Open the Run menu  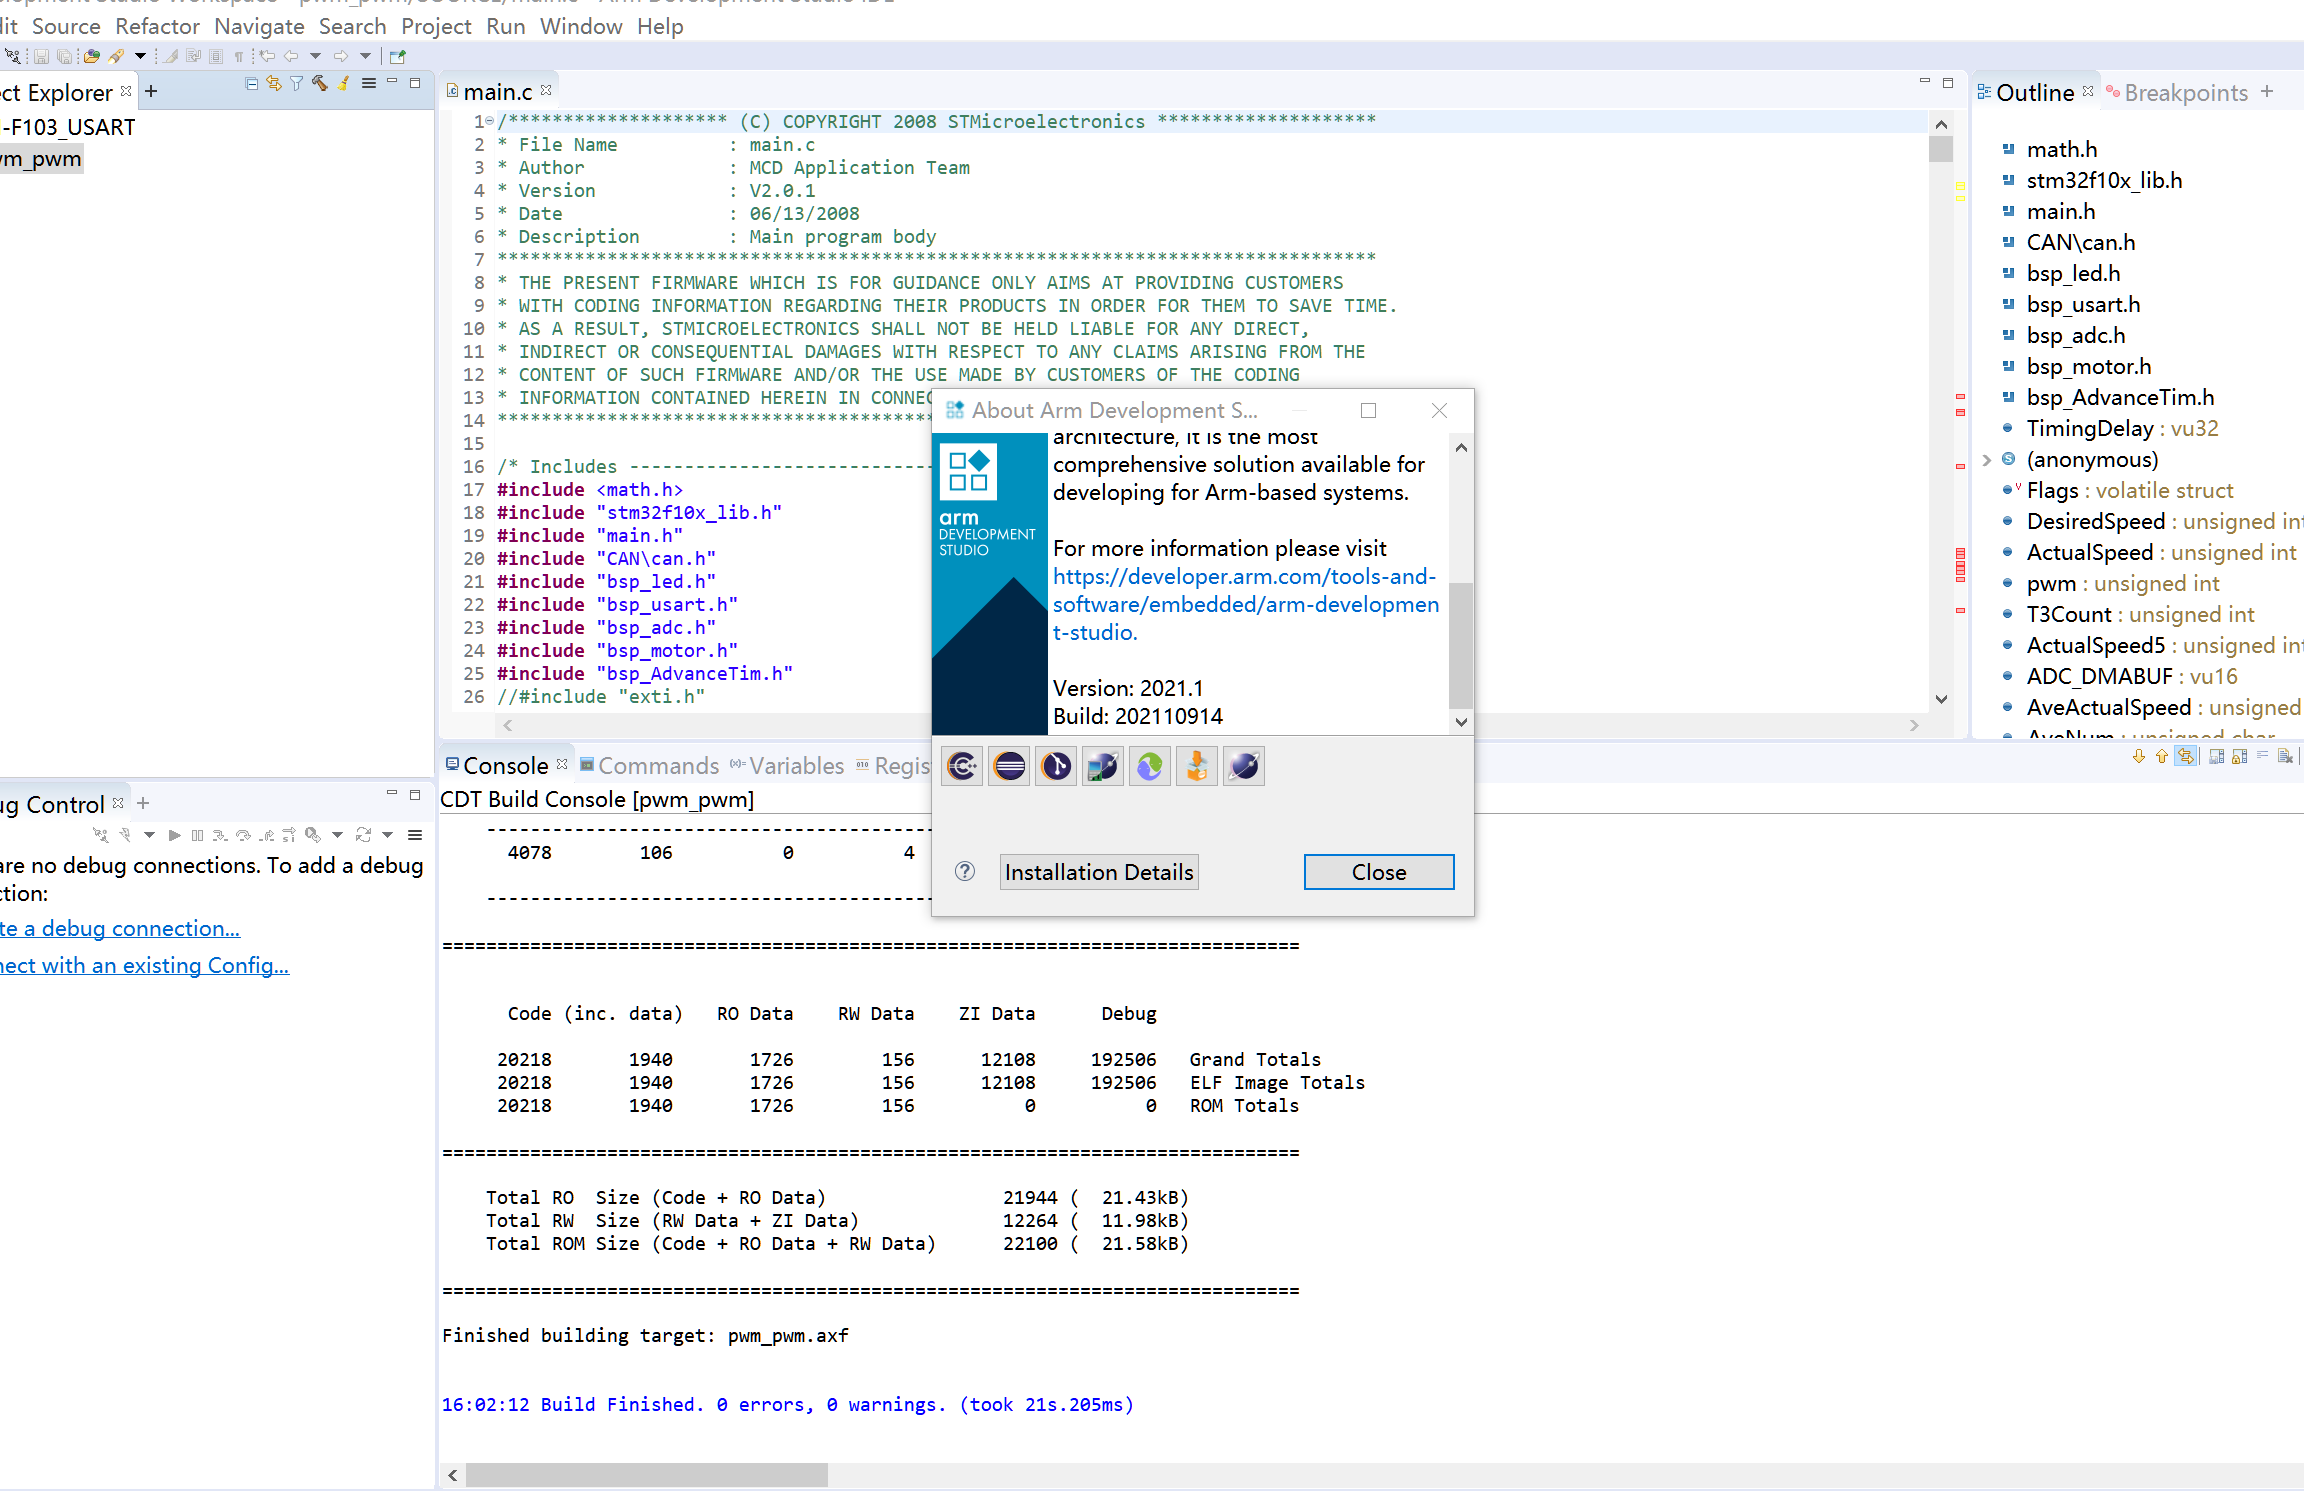click(x=506, y=26)
